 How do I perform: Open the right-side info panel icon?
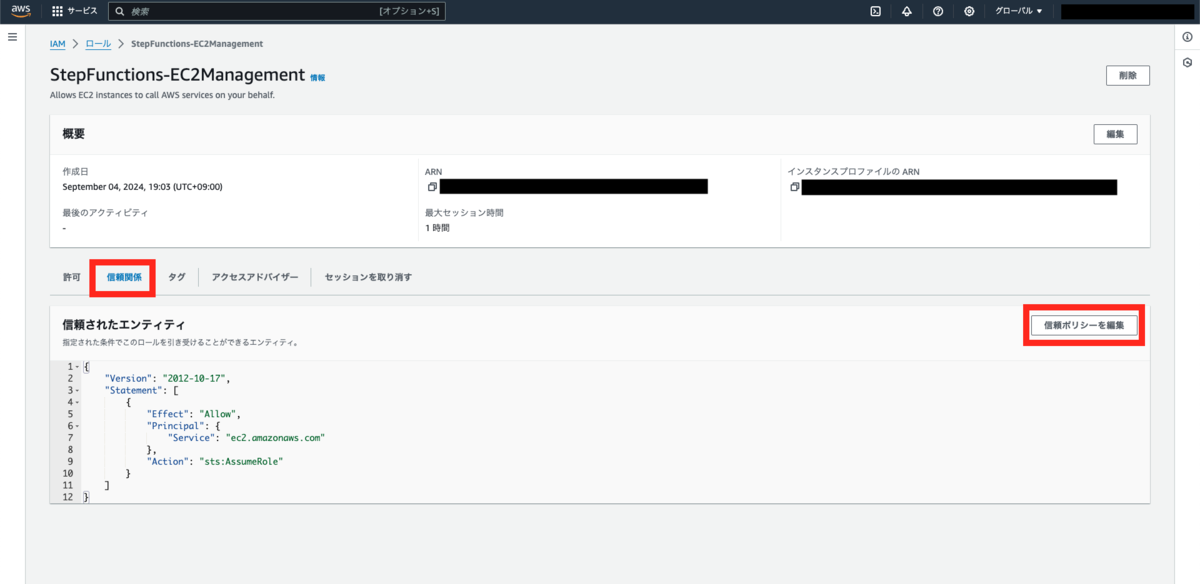click(x=1187, y=37)
